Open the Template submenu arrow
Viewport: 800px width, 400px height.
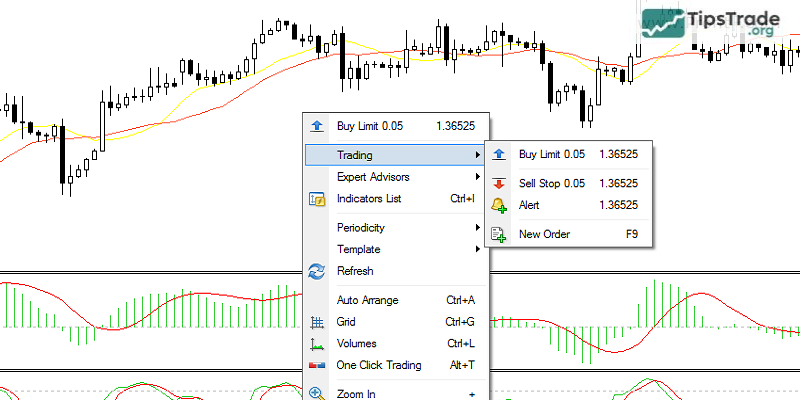pos(478,249)
